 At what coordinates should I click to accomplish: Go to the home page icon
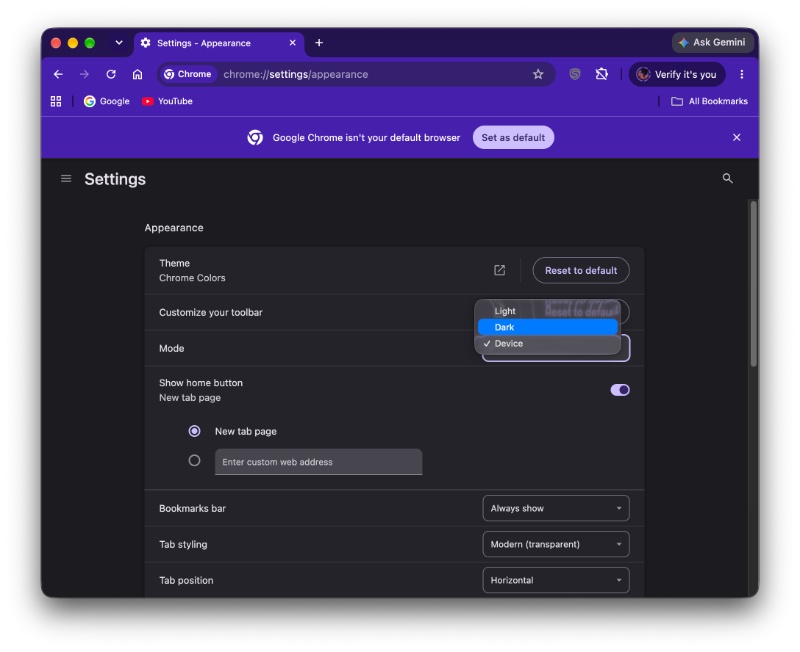tap(137, 74)
